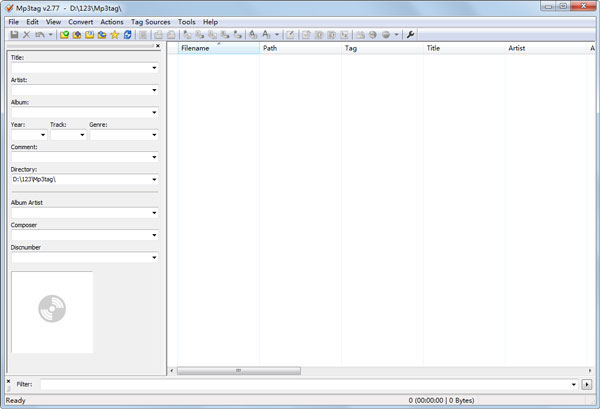This screenshot has width=600, height=409.
Task: Sort by the Title column header
Action: pos(464,48)
